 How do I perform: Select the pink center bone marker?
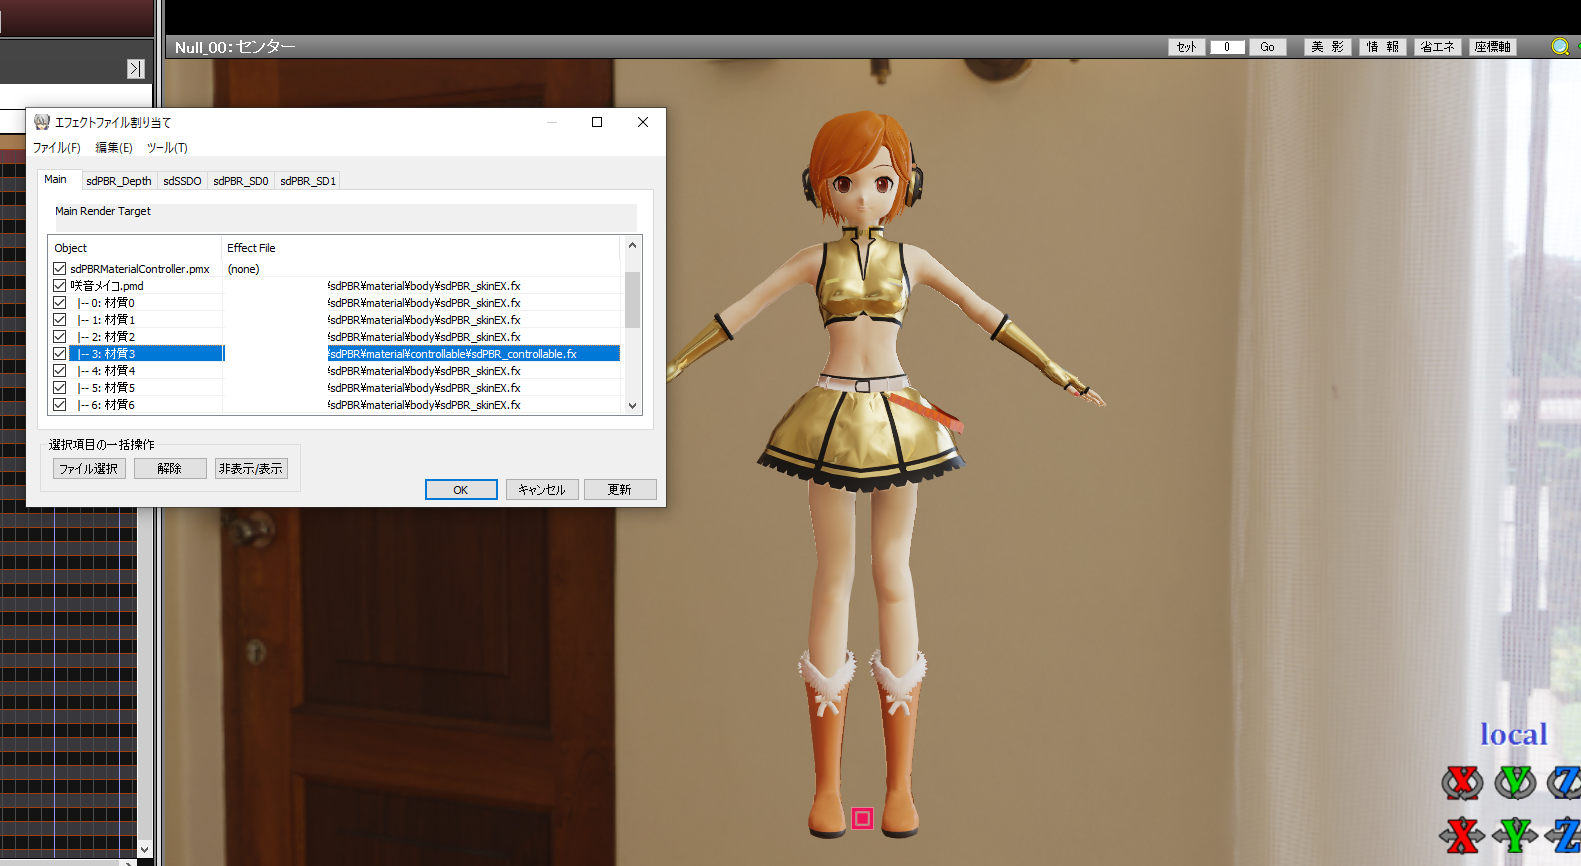point(862,819)
